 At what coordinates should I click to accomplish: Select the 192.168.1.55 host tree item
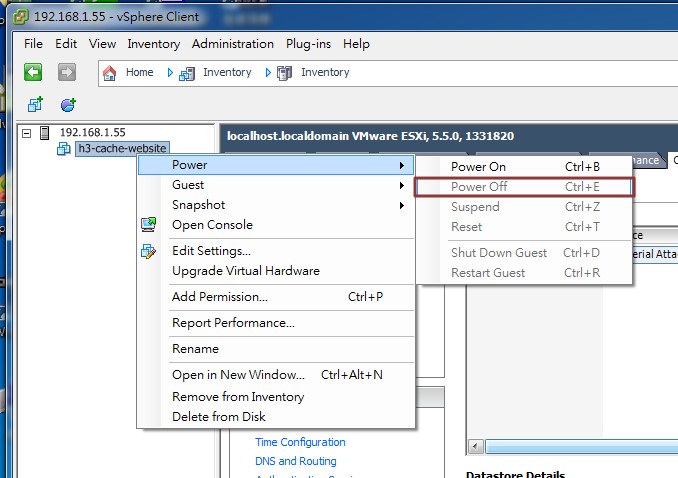(x=93, y=132)
